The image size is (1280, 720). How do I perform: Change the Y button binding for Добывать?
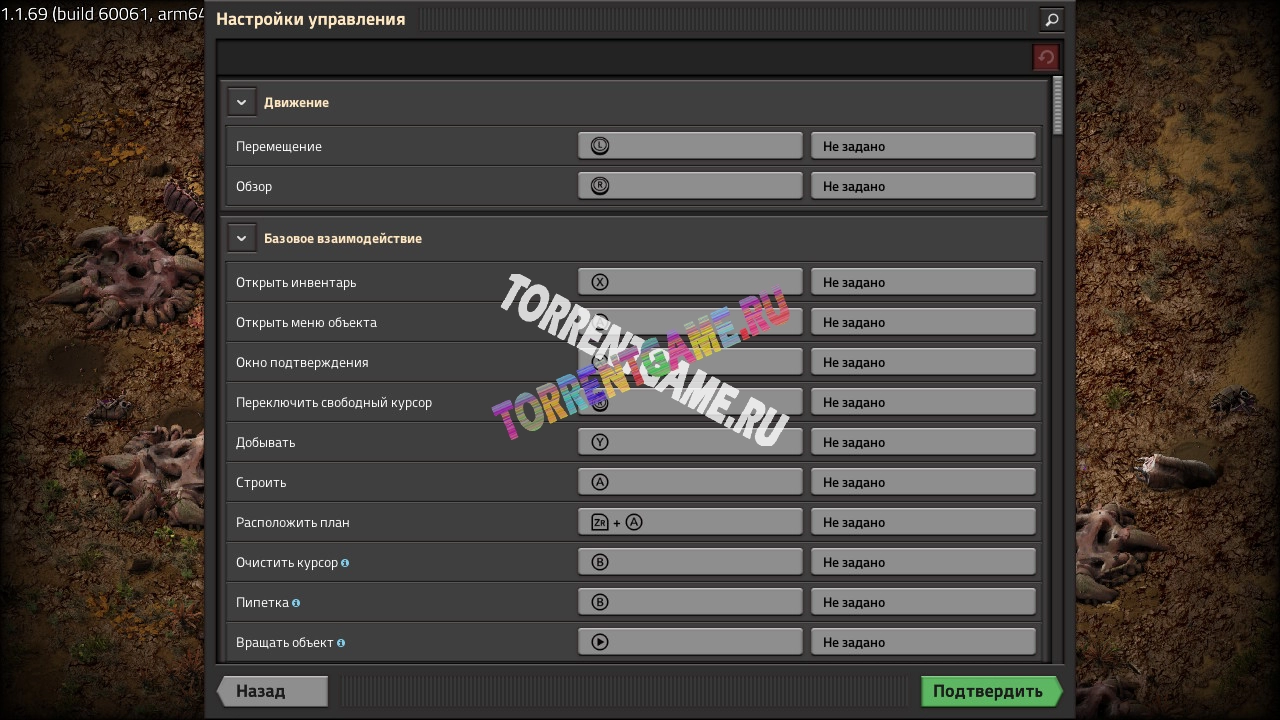(x=690, y=442)
